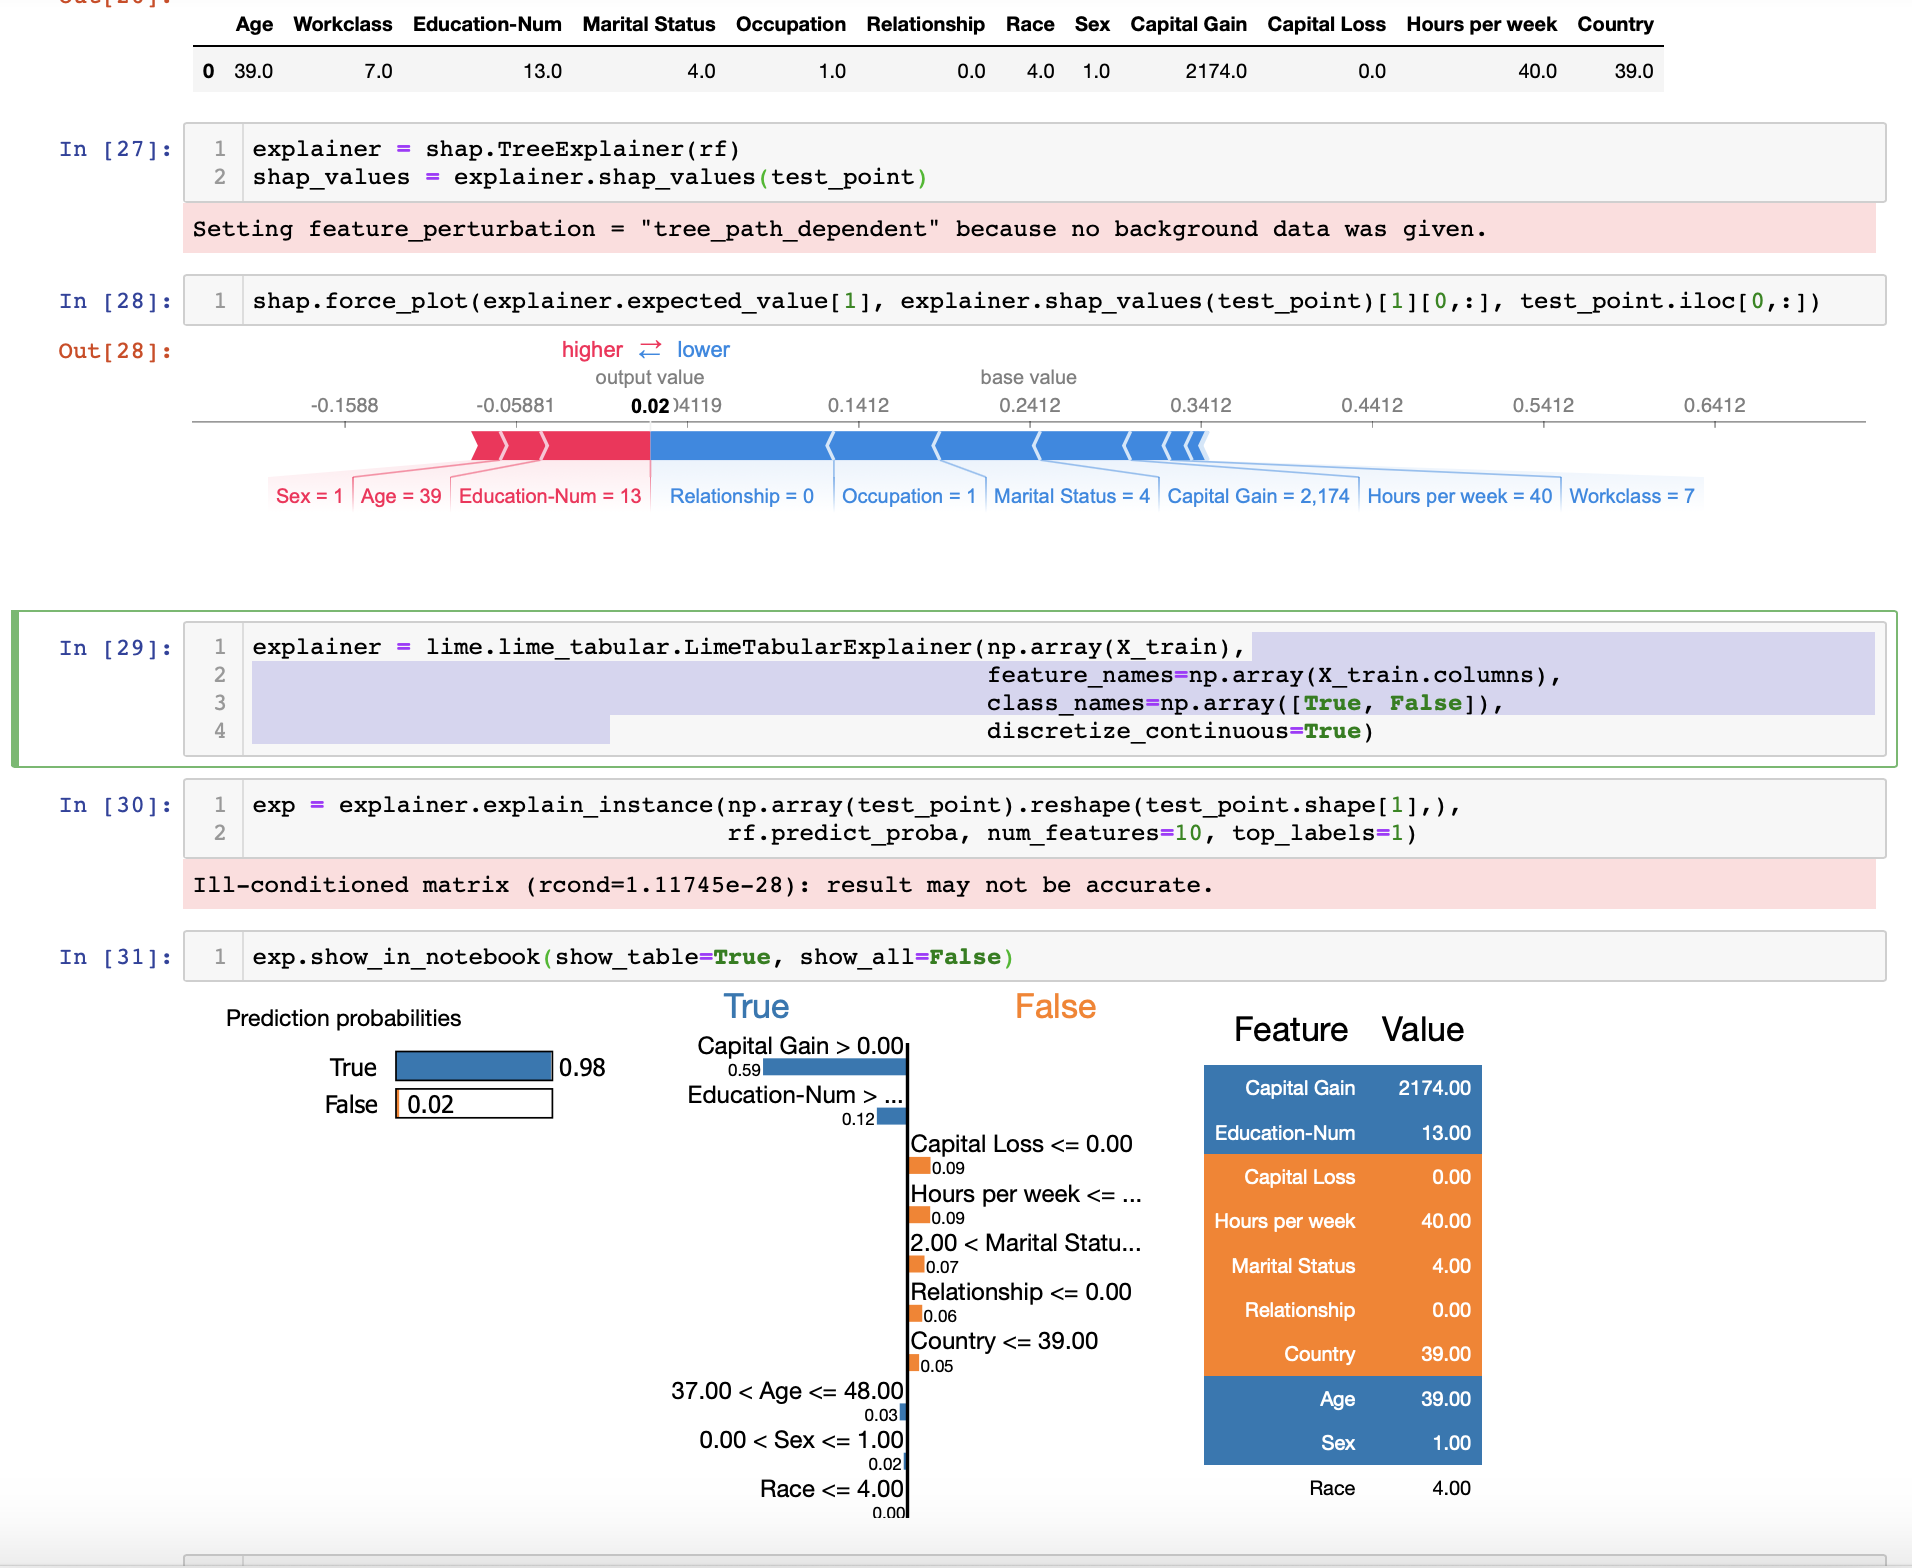Click the Workclass column header
Viewport: 1912px width, 1568px height.
pos(342,24)
